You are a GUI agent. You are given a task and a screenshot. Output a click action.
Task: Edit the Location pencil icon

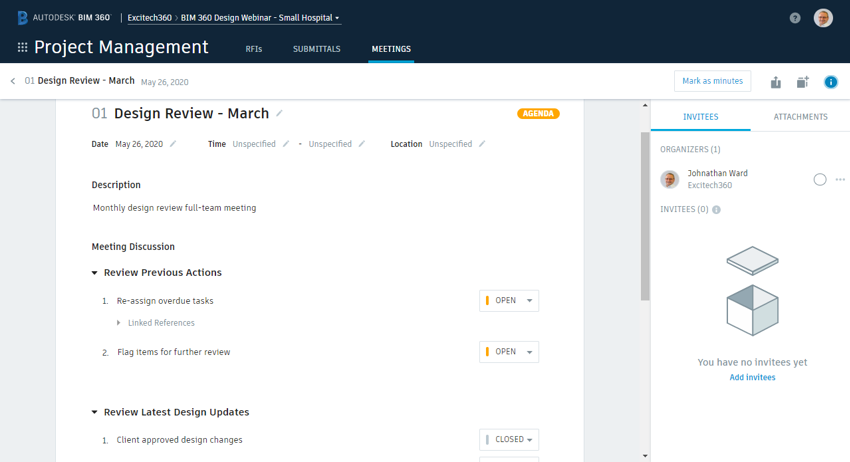pos(482,144)
